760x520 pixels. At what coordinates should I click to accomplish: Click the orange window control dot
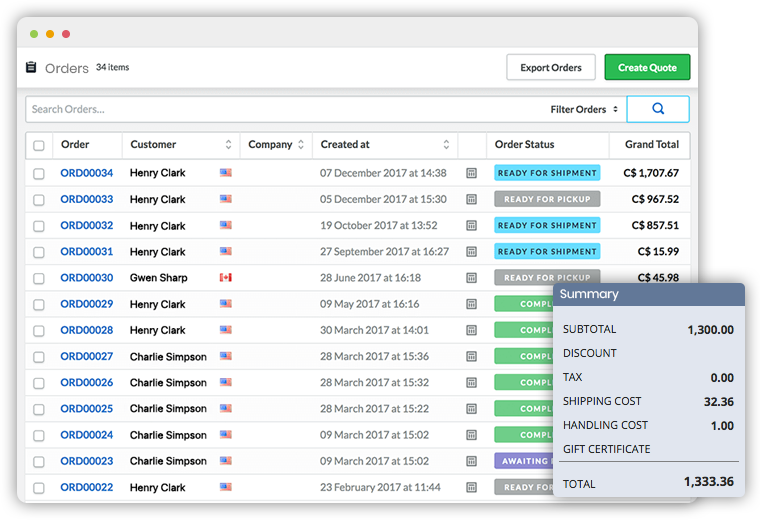50,34
